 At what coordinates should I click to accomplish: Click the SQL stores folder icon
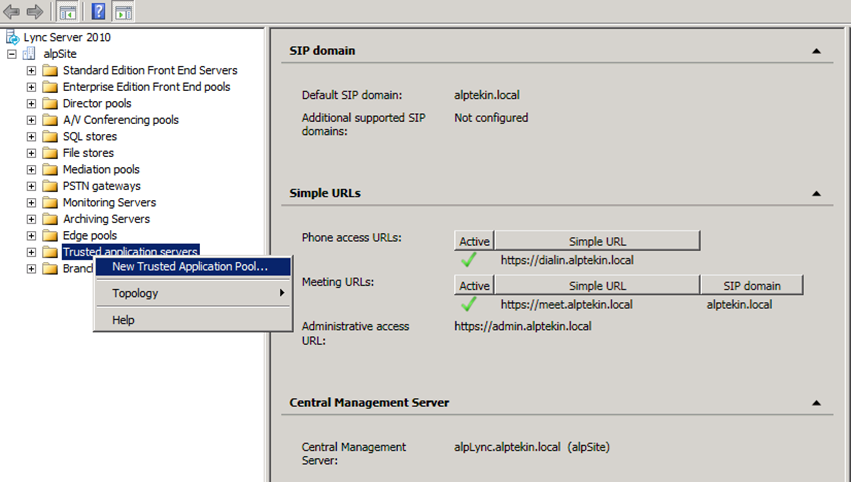pyautogui.click(x=50, y=137)
